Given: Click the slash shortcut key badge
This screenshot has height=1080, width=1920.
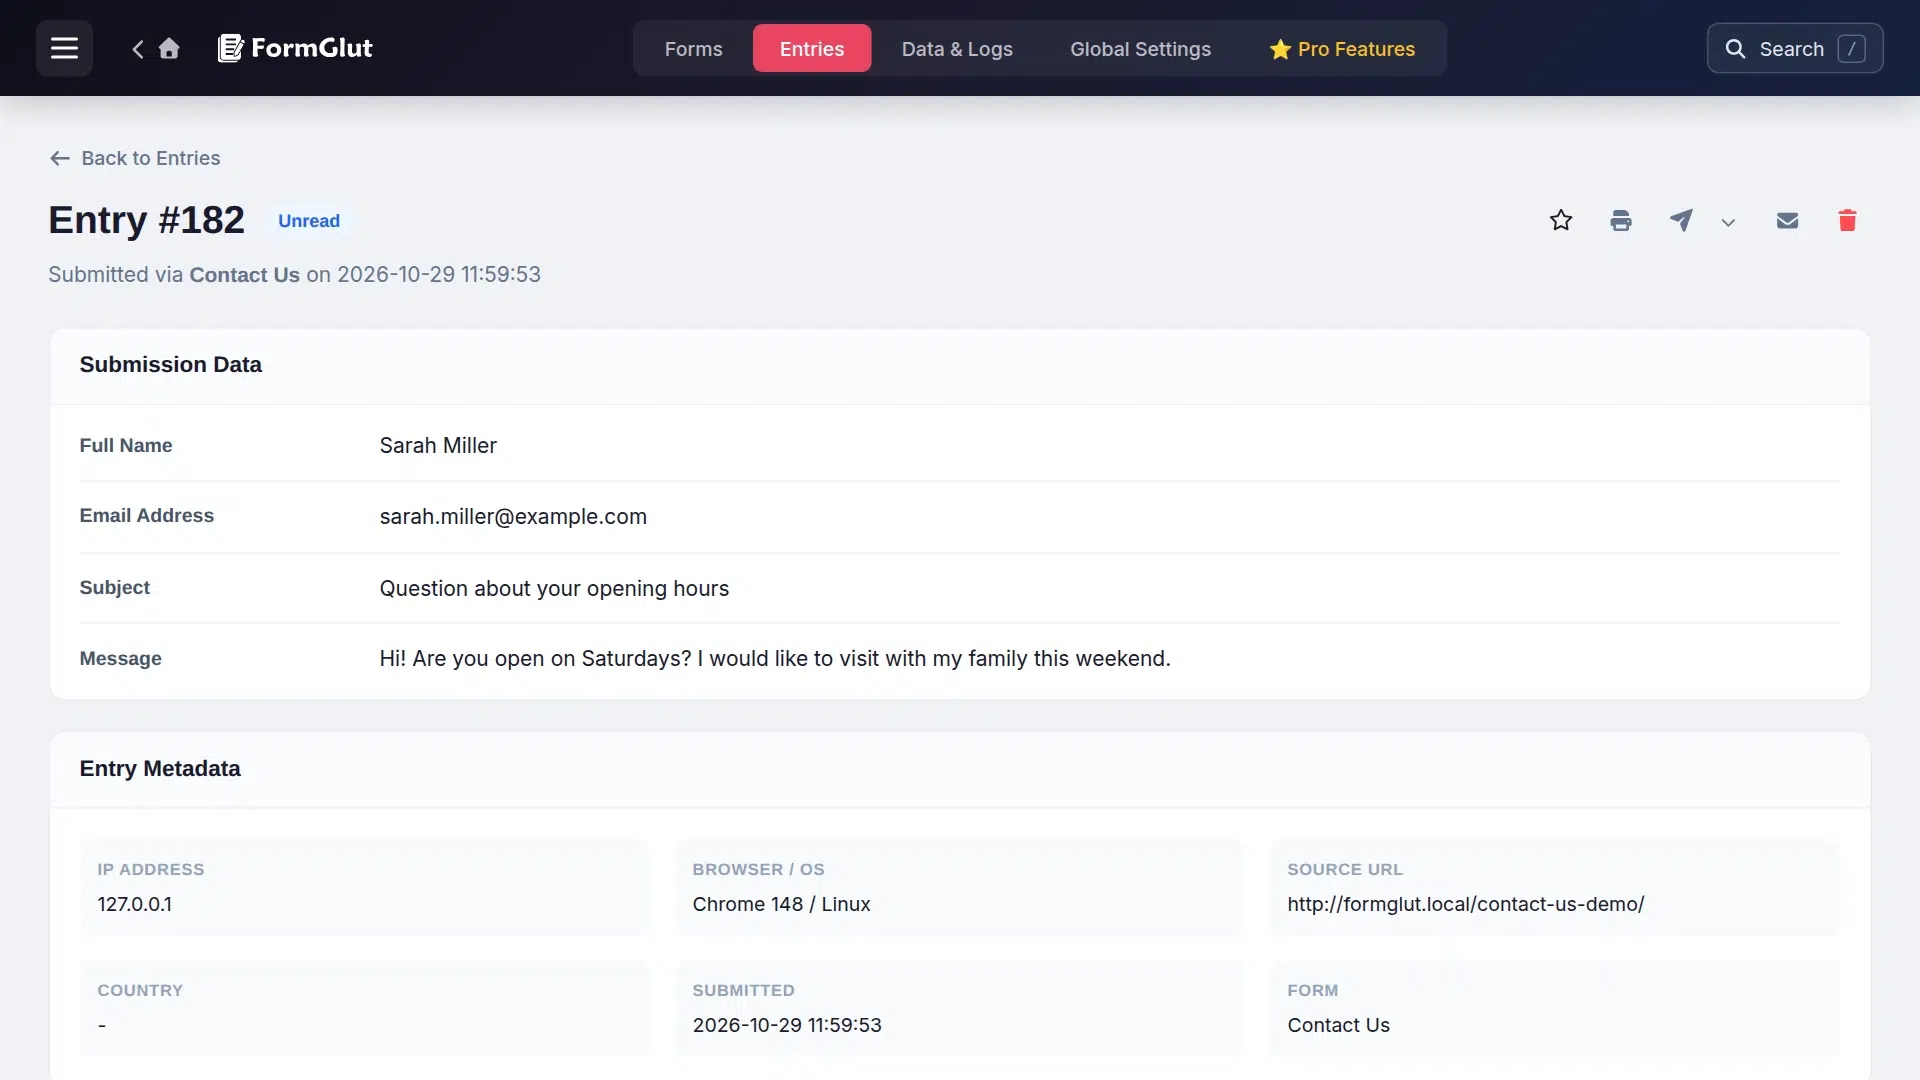Looking at the screenshot, I should click(1851, 49).
